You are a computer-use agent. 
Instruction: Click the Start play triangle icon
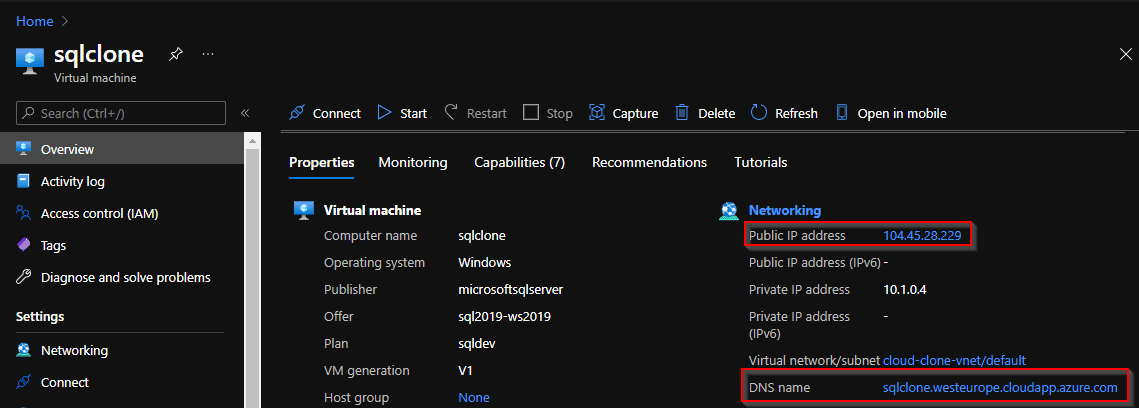pyautogui.click(x=384, y=113)
